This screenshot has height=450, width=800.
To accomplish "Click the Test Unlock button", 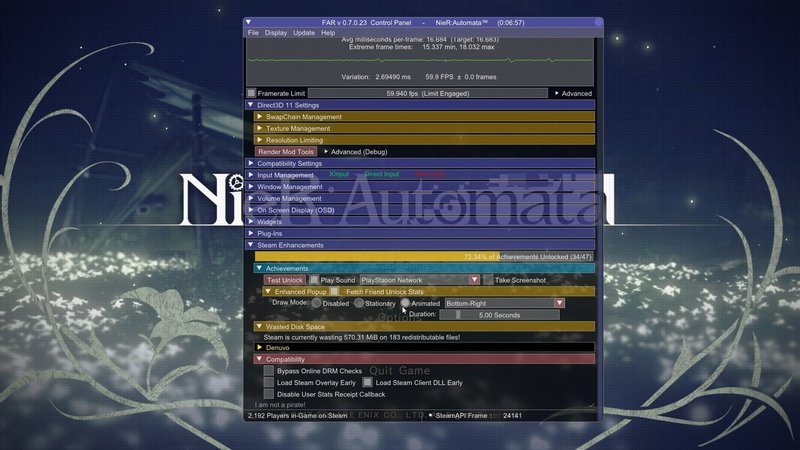I will 285,280.
